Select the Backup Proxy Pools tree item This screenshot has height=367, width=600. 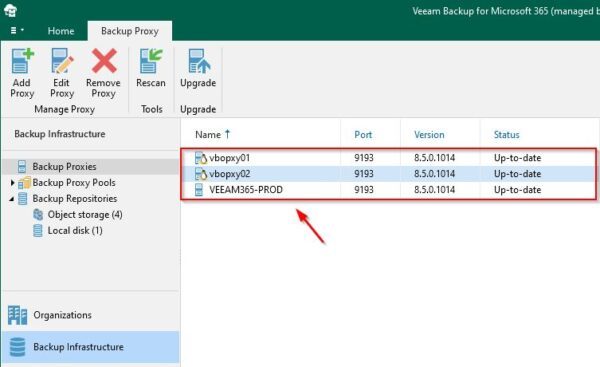tap(74, 183)
